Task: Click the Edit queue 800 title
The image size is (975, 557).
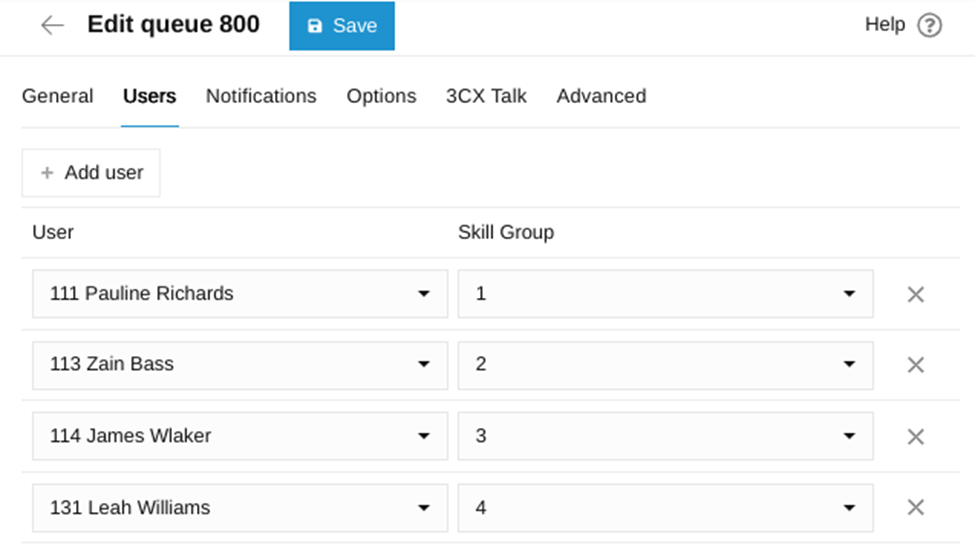Action: tap(173, 24)
